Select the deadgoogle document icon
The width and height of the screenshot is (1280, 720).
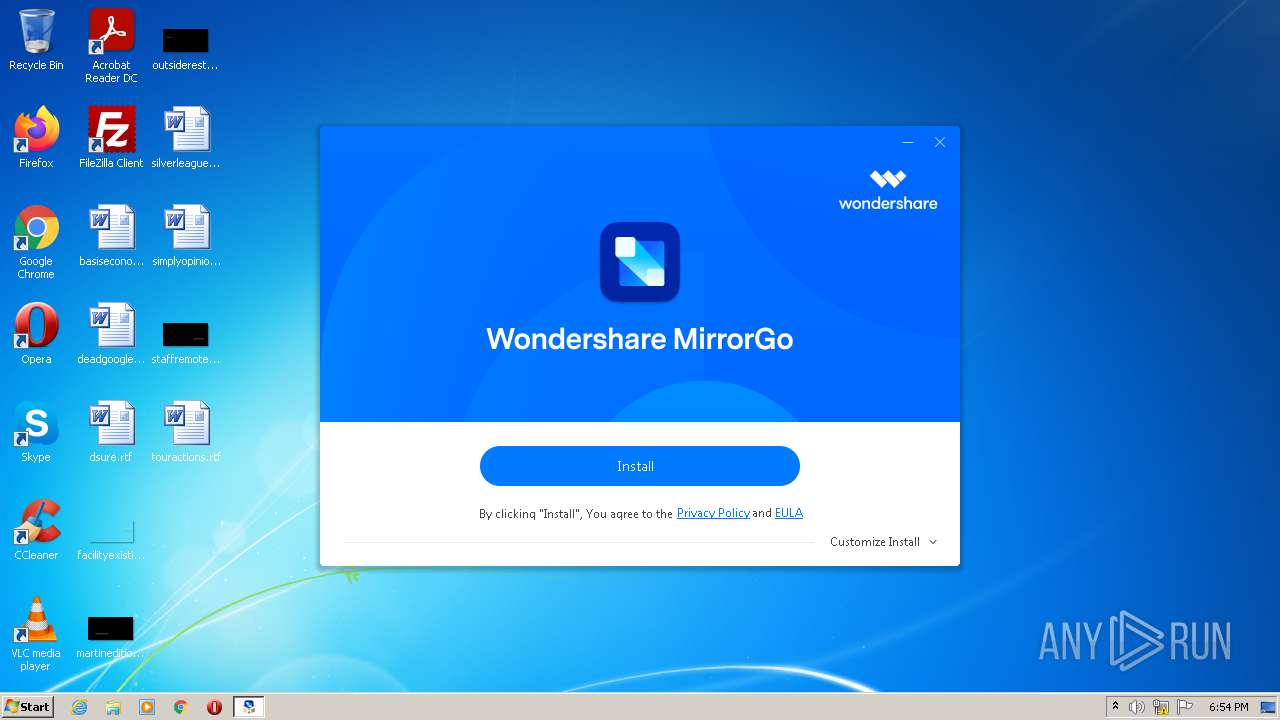[111, 334]
